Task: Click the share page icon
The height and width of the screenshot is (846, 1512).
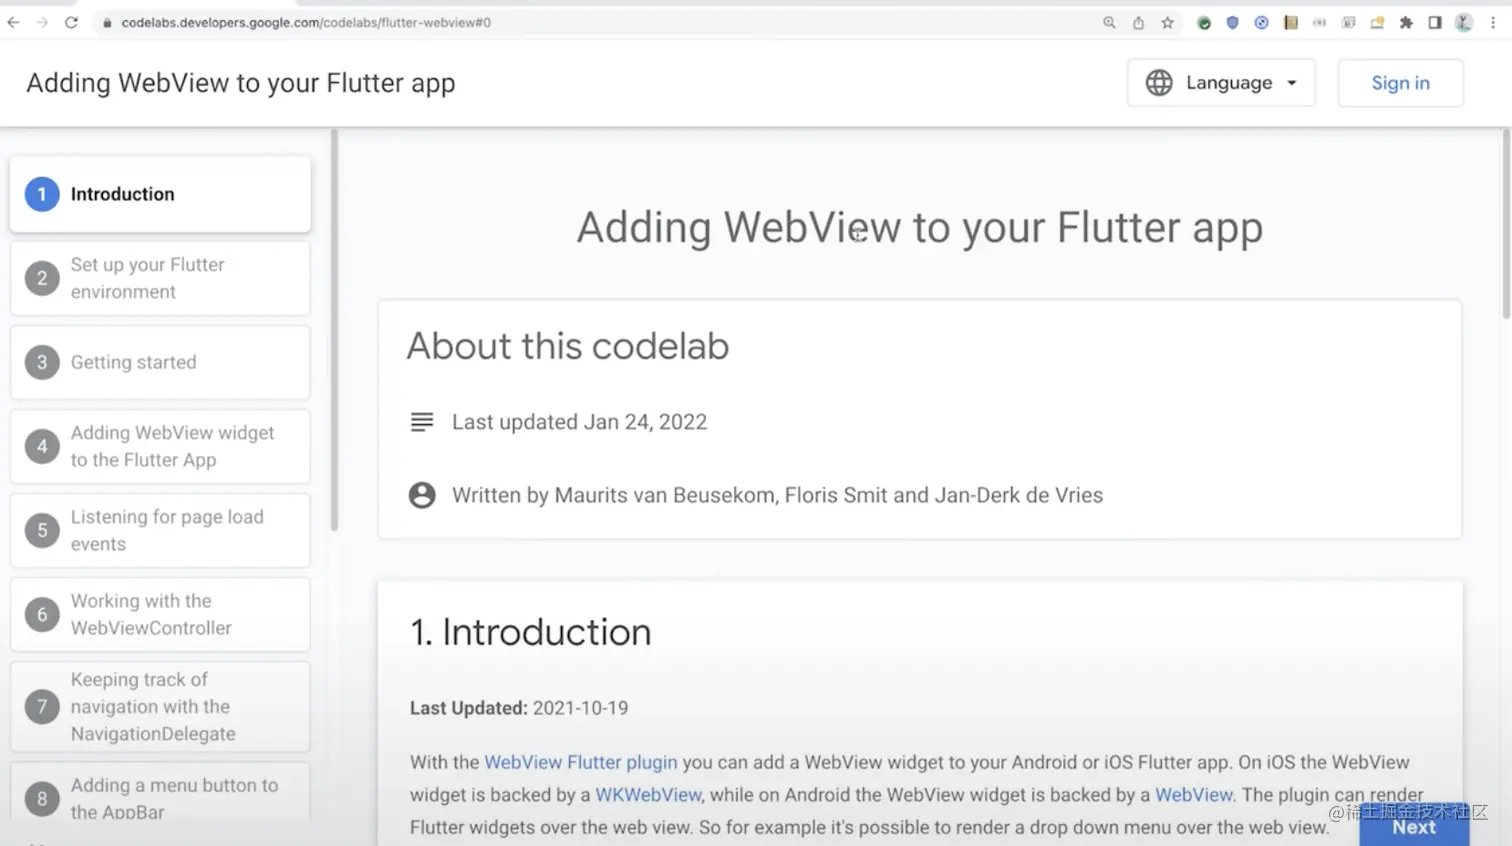Action: pos(1138,22)
